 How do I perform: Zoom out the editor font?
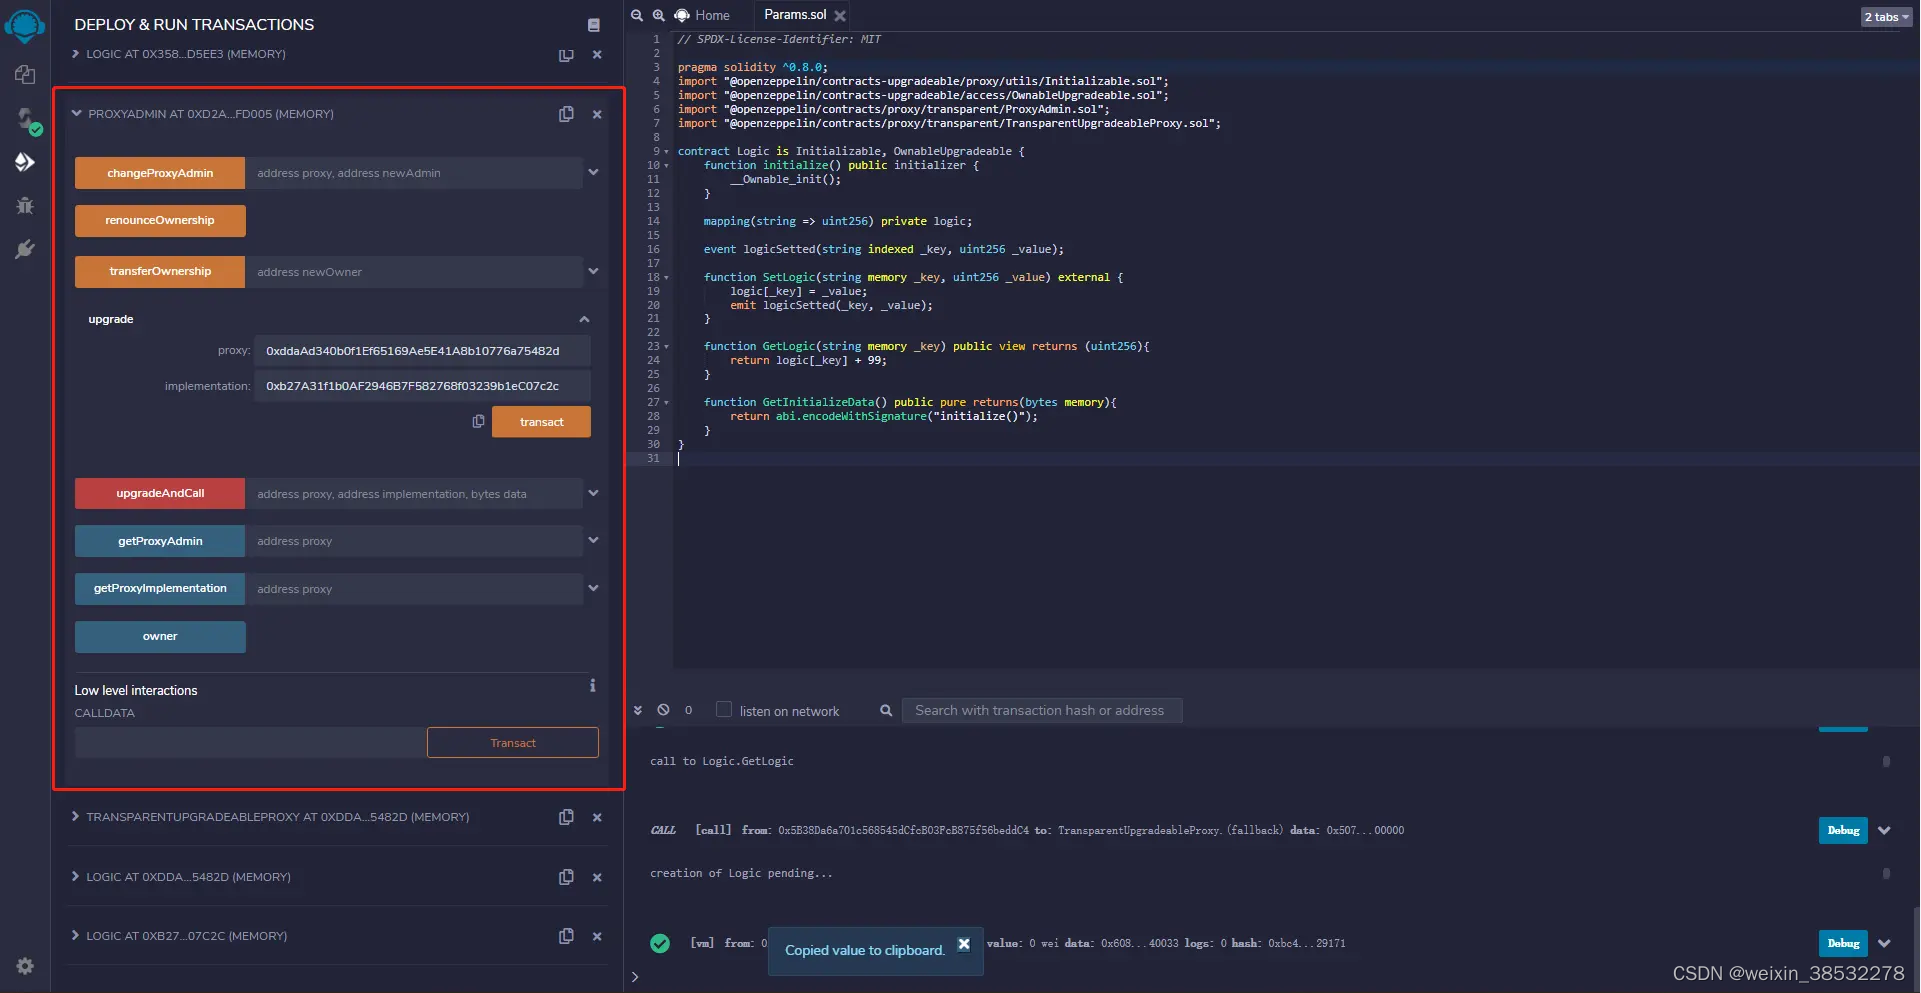coord(637,15)
